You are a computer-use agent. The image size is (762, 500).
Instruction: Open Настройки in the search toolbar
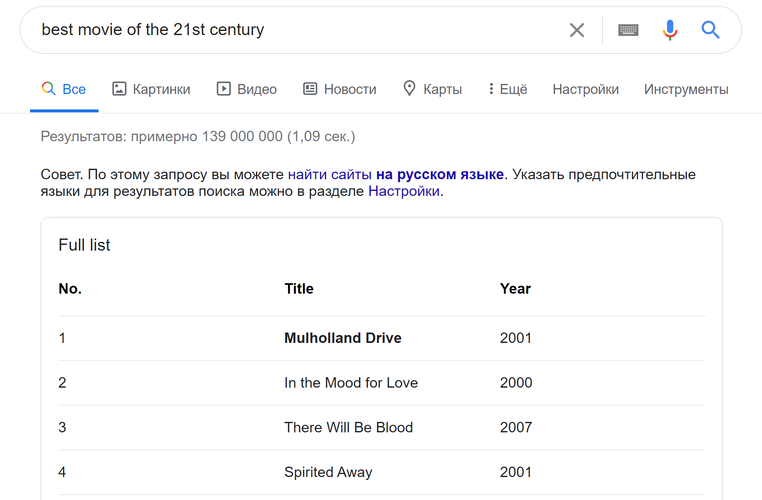coord(586,89)
